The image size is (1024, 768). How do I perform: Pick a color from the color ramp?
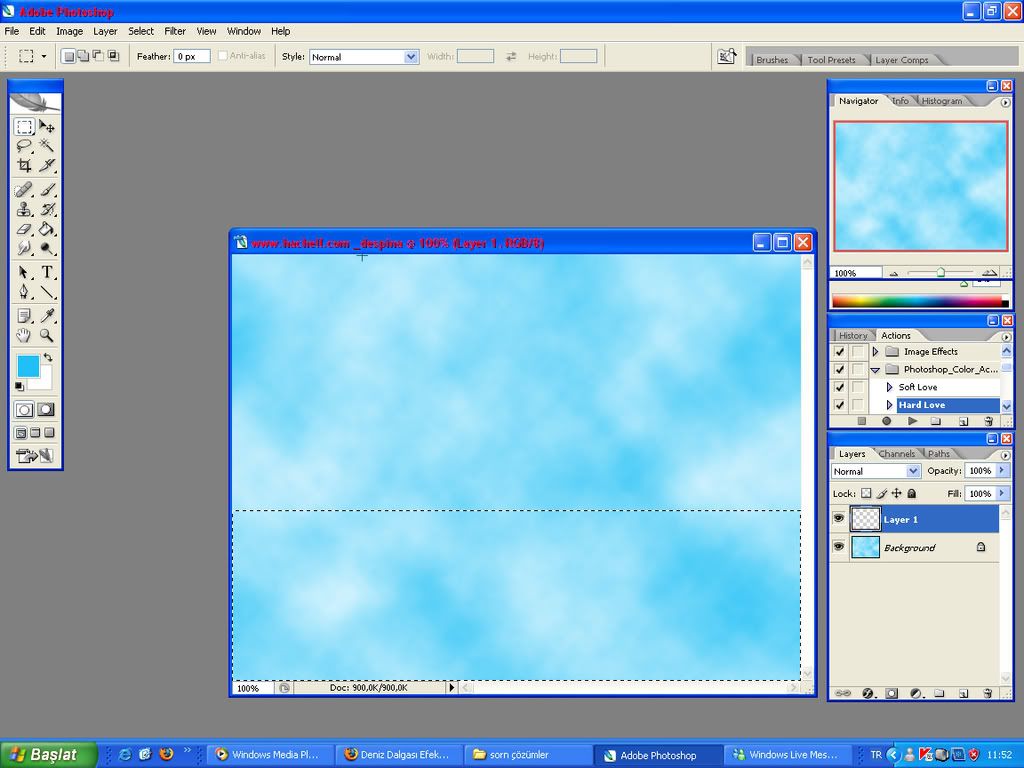pyautogui.click(x=920, y=302)
